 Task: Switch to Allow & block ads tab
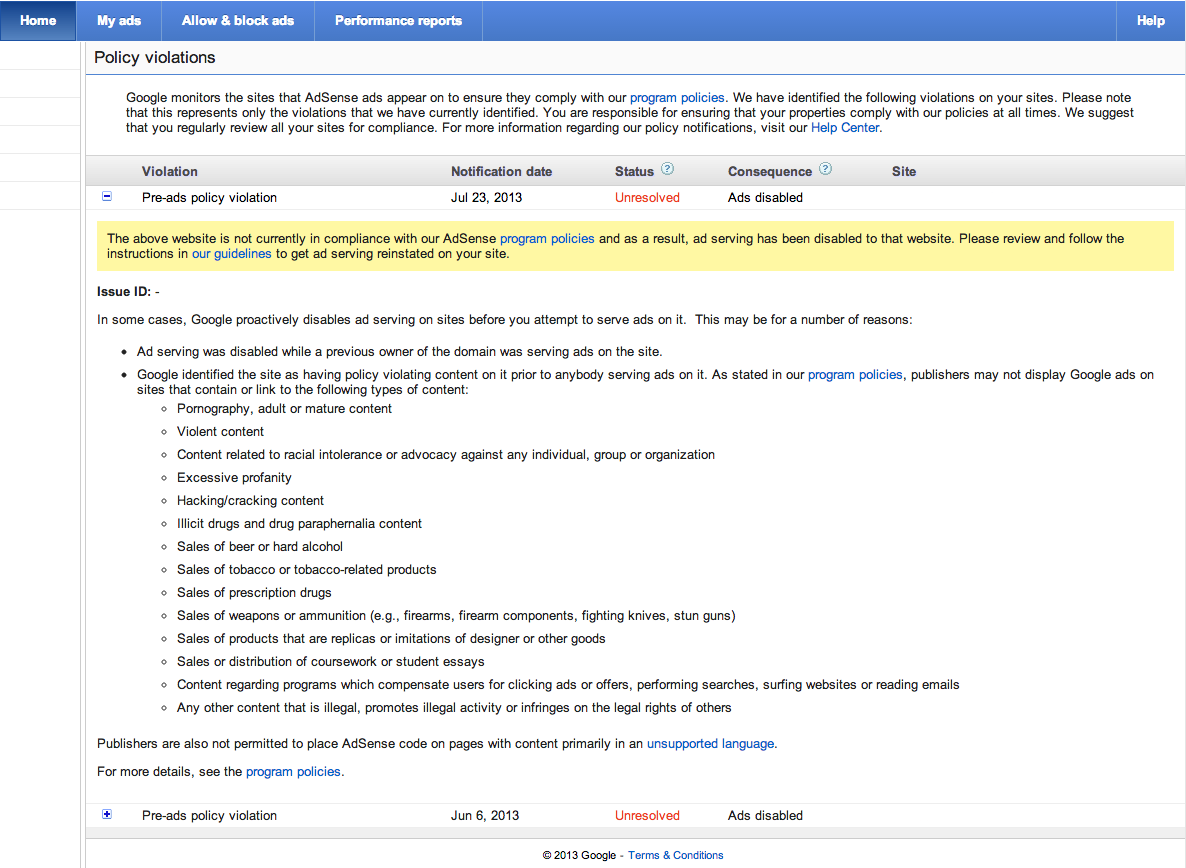pos(238,20)
